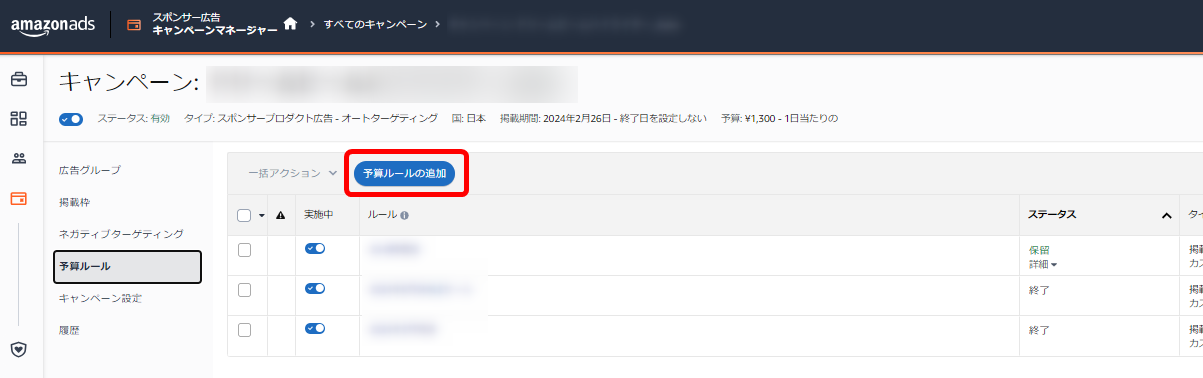Open 掲載枠 menu item
This screenshot has height=378, width=1203.
(74, 202)
